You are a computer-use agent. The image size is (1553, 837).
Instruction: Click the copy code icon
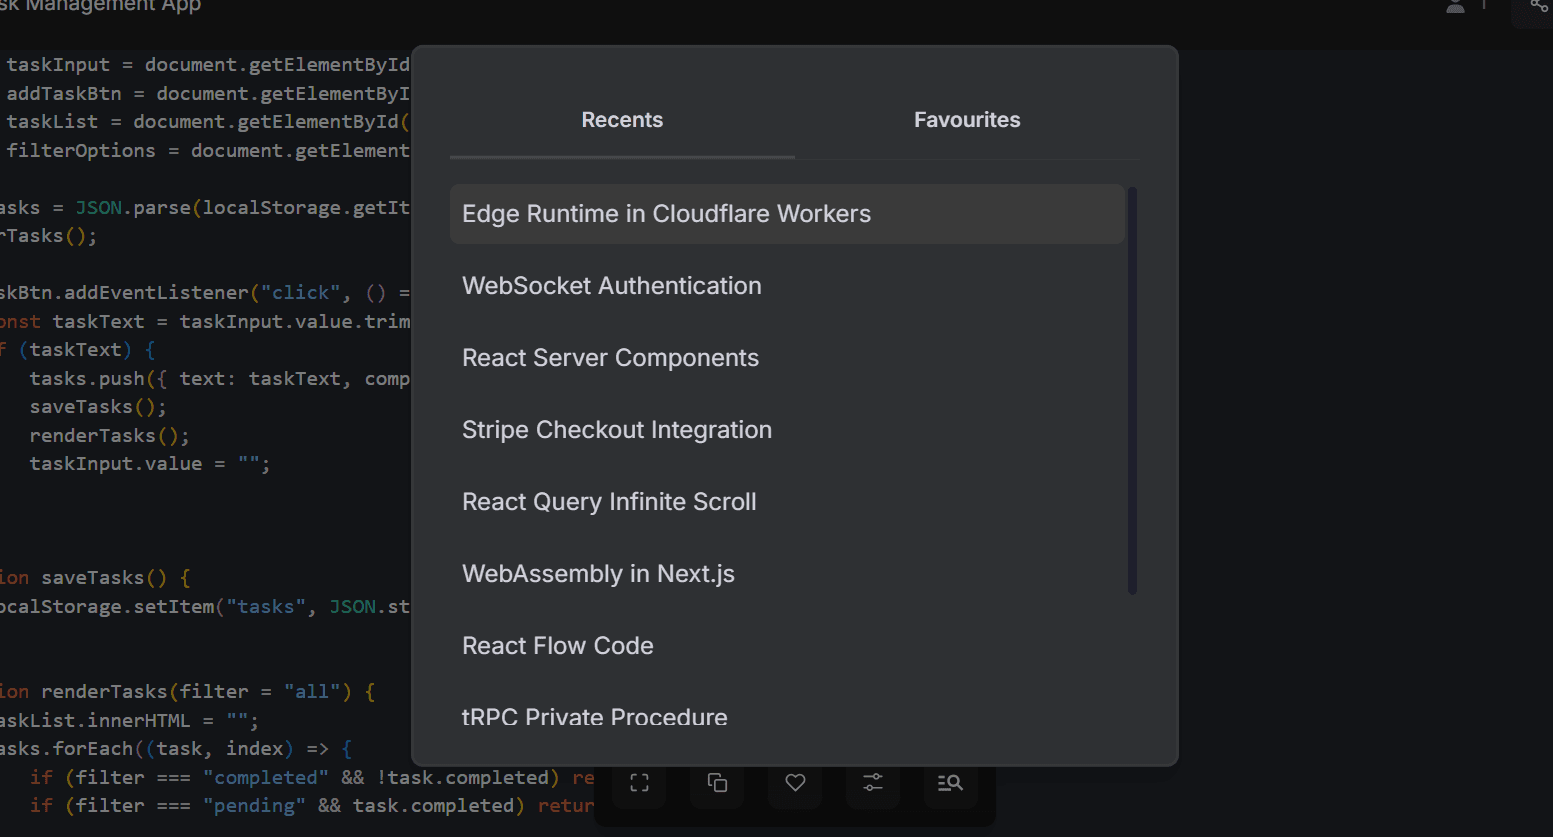(717, 783)
